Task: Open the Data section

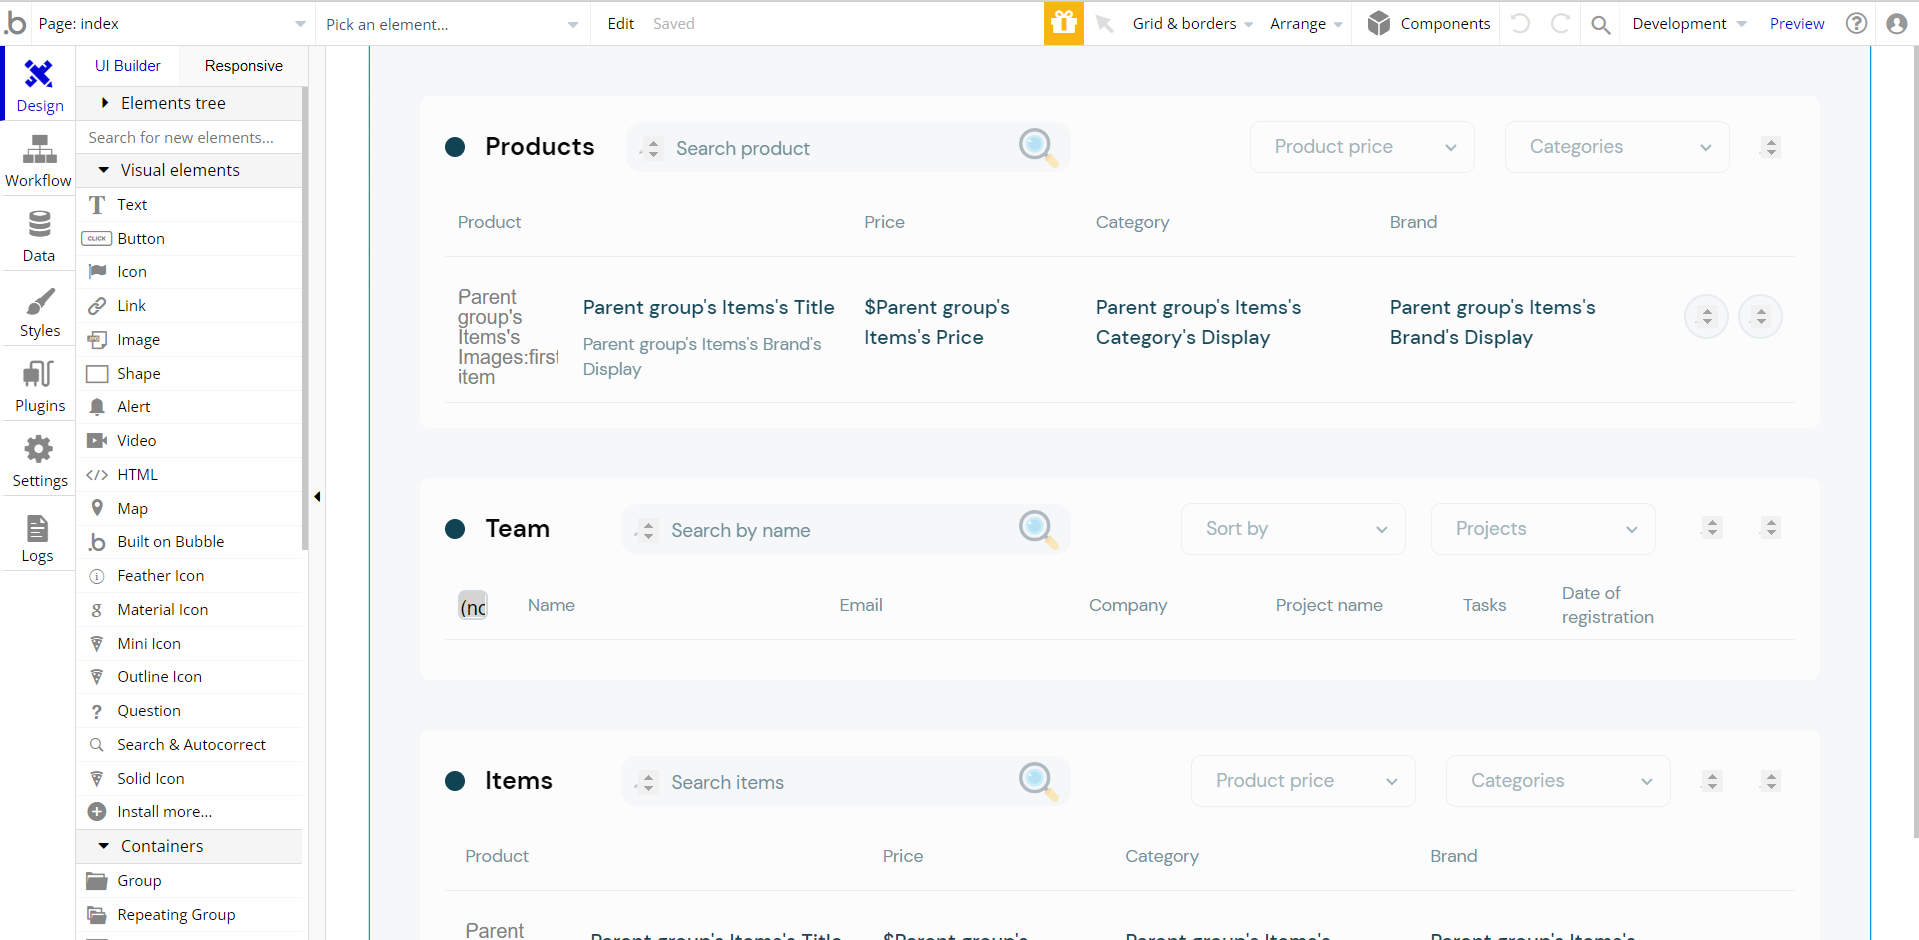Action: (39, 235)
